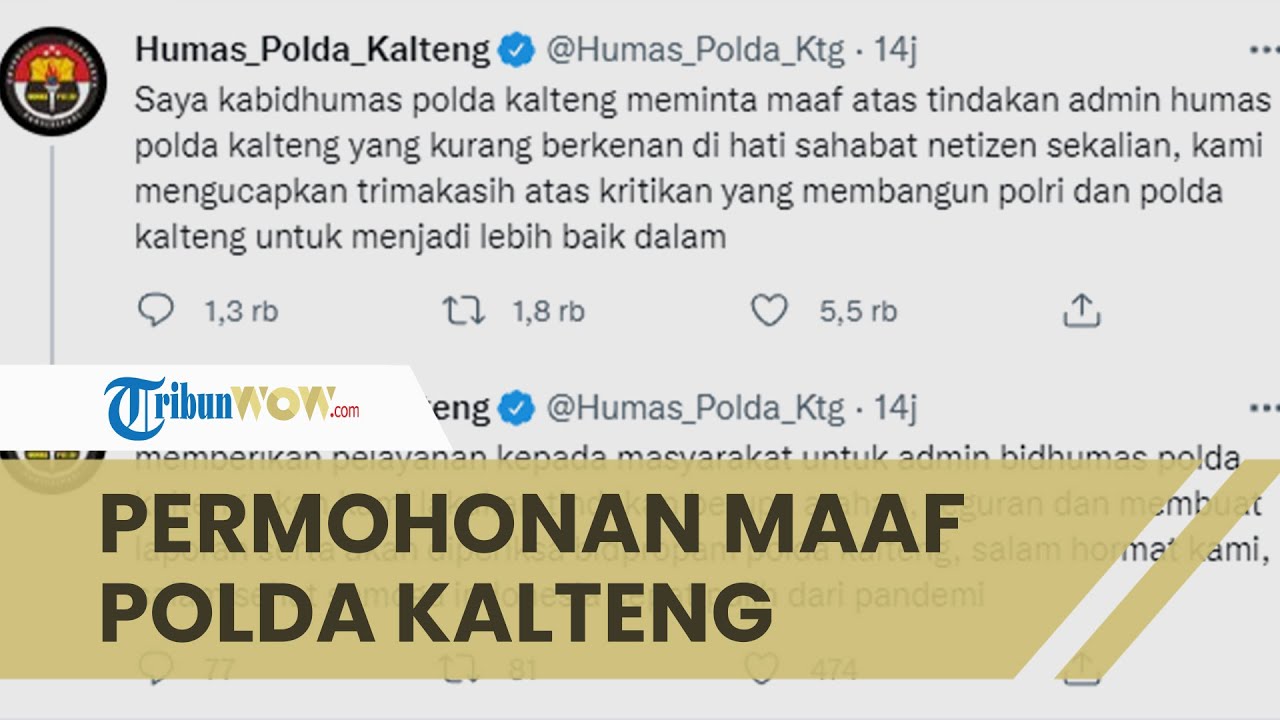Click the 5,5 rb like count
This screenshot has width=1280, height=720.
tap(858, 312)
